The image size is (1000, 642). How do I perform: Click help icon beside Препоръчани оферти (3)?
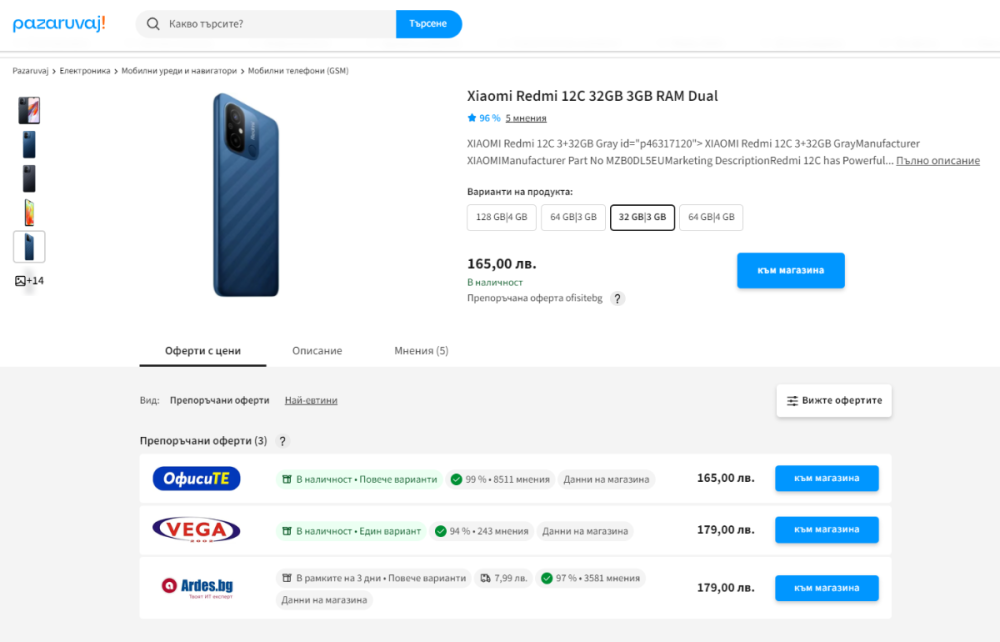282,441
